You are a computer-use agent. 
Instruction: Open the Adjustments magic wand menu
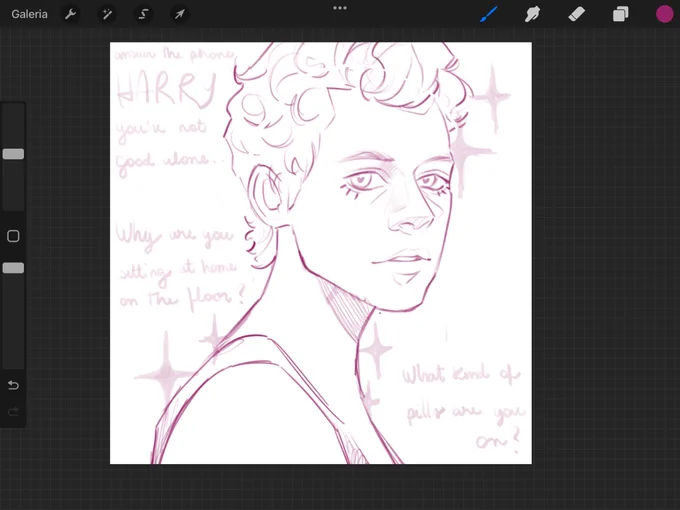(107, 14)
